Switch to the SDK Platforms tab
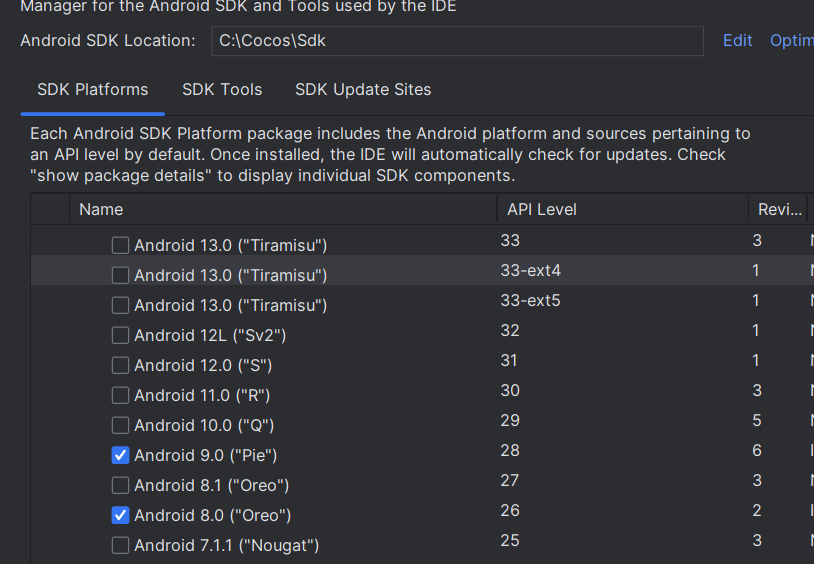This screenshot has width=814, height=564. 92,90
